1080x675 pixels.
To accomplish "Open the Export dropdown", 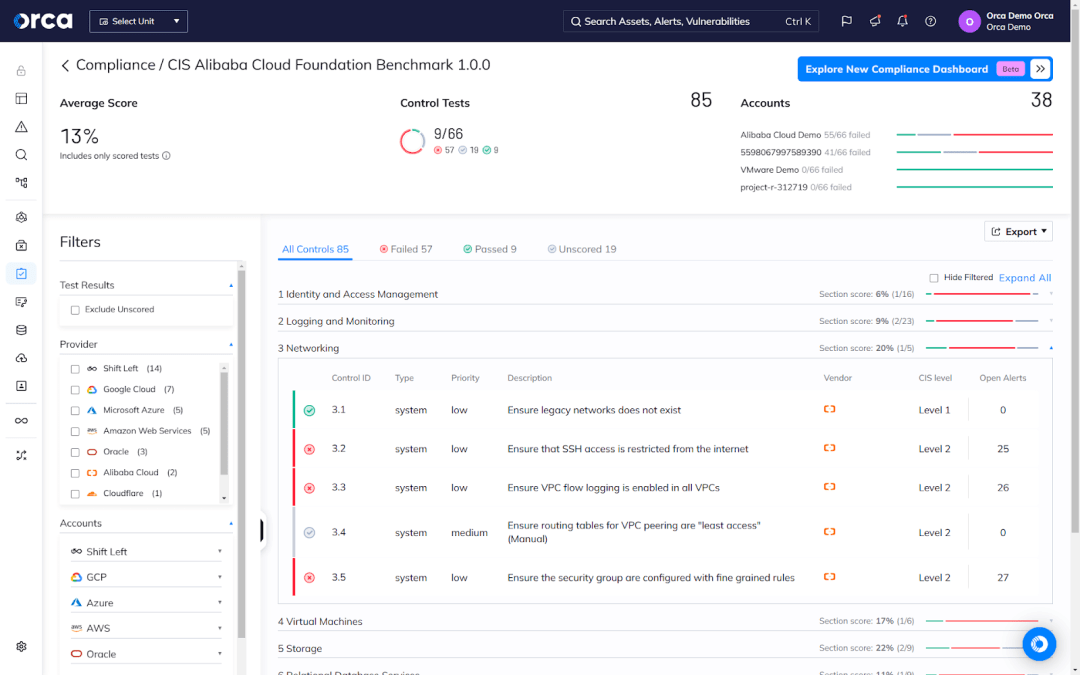I will pos(1018,231).
